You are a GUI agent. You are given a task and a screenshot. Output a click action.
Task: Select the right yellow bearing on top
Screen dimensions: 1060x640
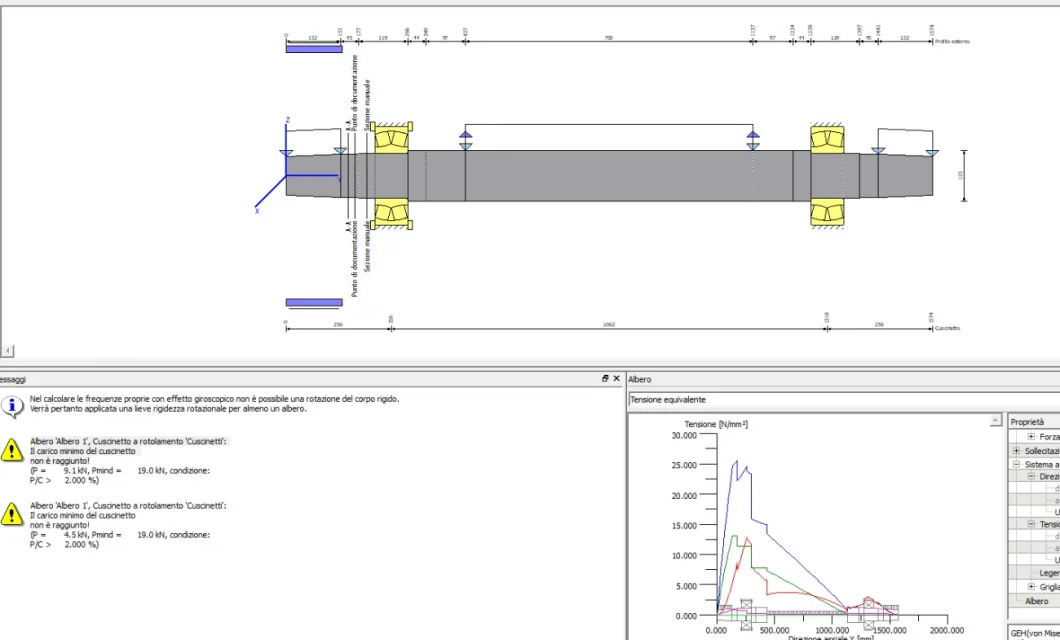click(x=827, y=138)
